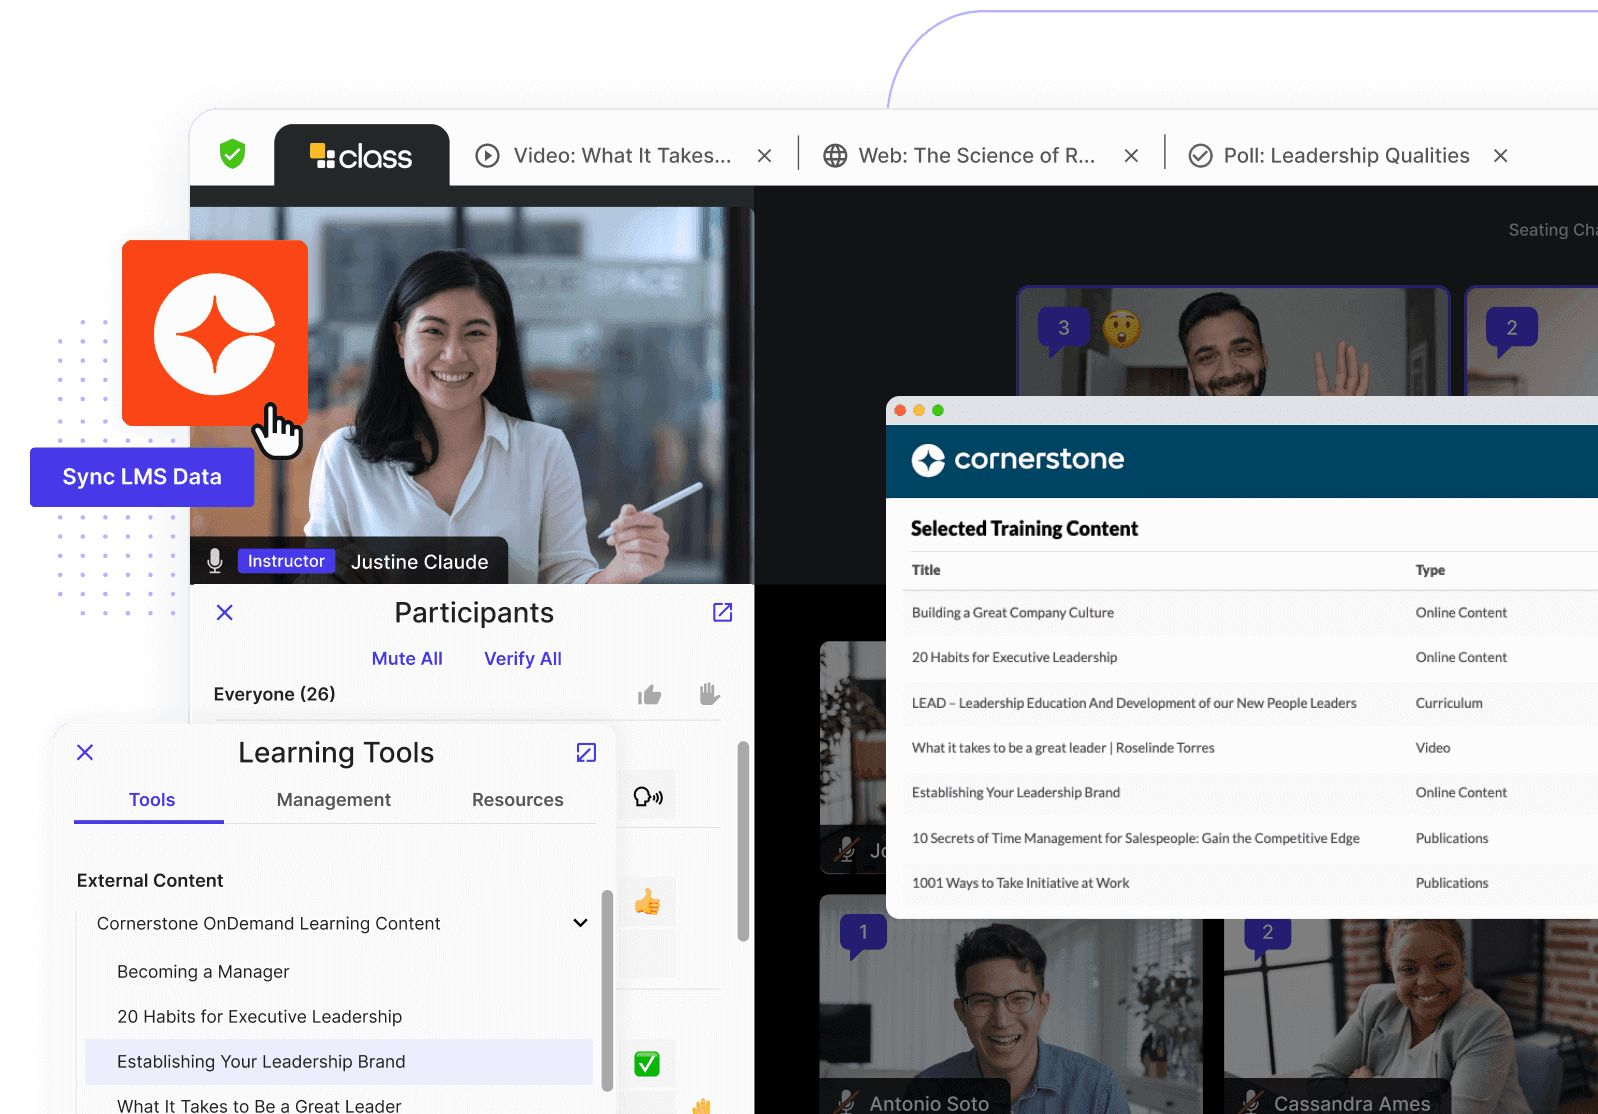Image resolution: width=1598 pixels, height=1114 pixels.
Task: Click the Video type cell
Action: (x=1433, y=748)
